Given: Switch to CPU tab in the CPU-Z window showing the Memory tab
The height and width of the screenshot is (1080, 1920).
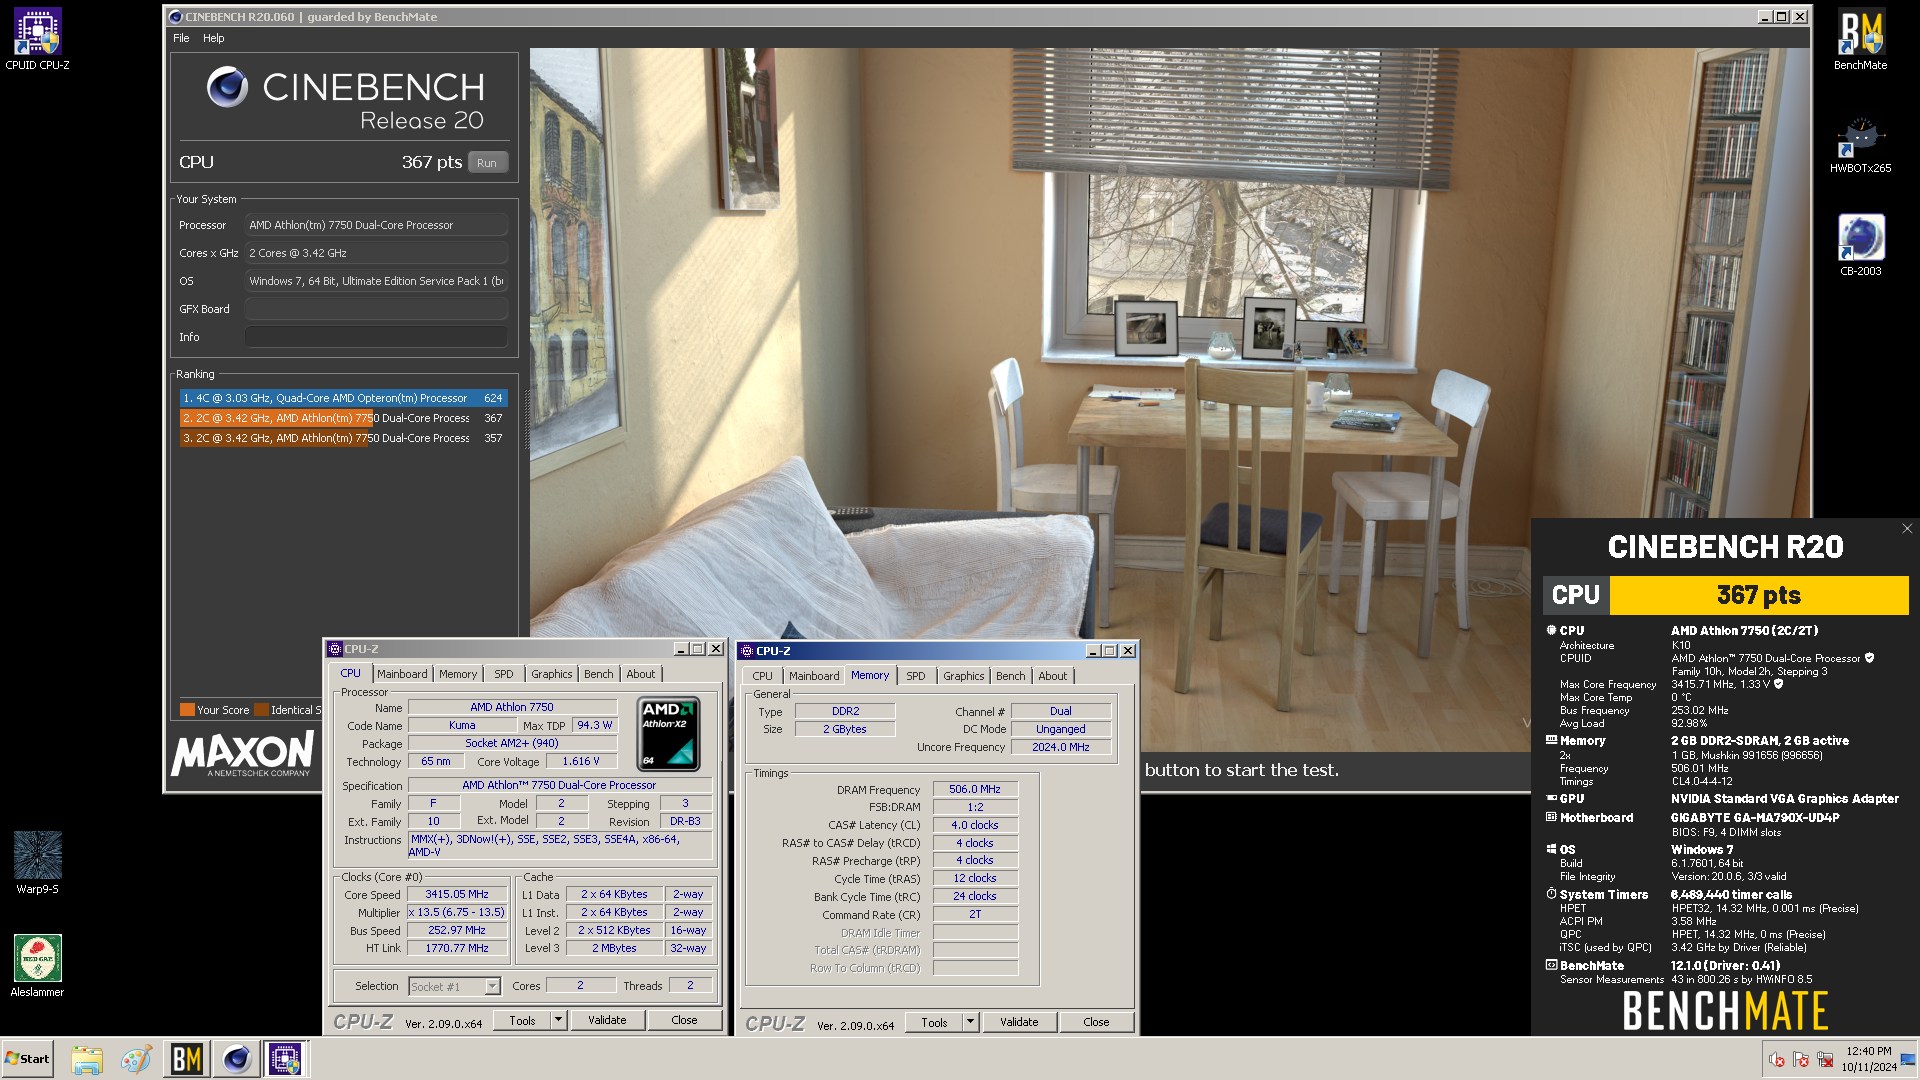Looking at the screenshot, I should point(763,676).
